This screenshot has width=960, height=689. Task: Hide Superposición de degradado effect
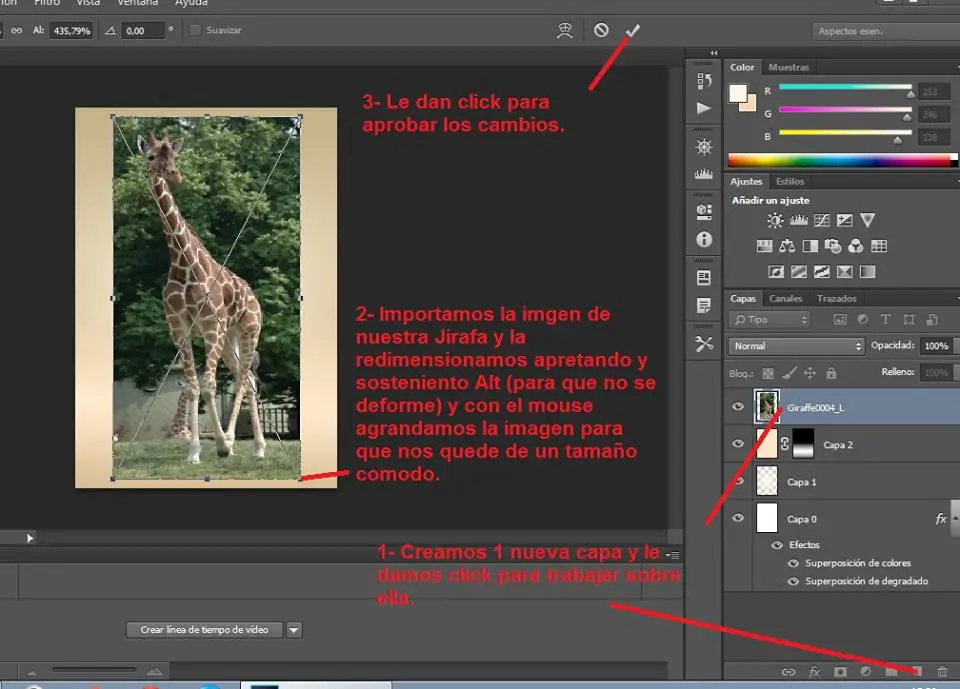tap(793, 581)
